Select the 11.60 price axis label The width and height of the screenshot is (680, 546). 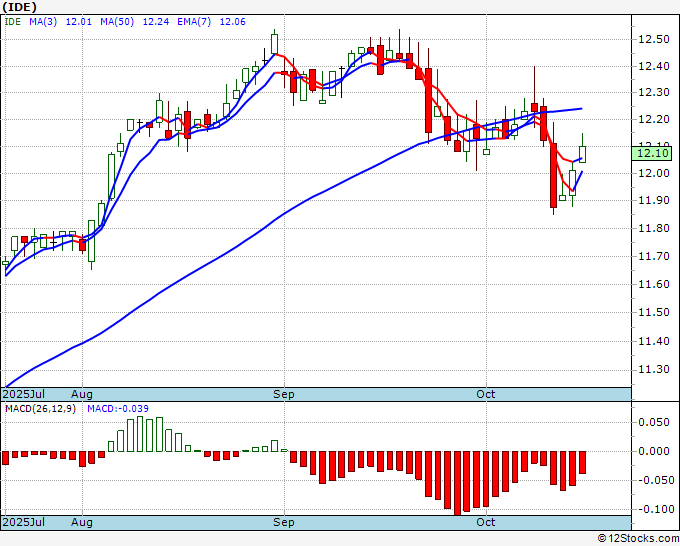pos(654,284)
